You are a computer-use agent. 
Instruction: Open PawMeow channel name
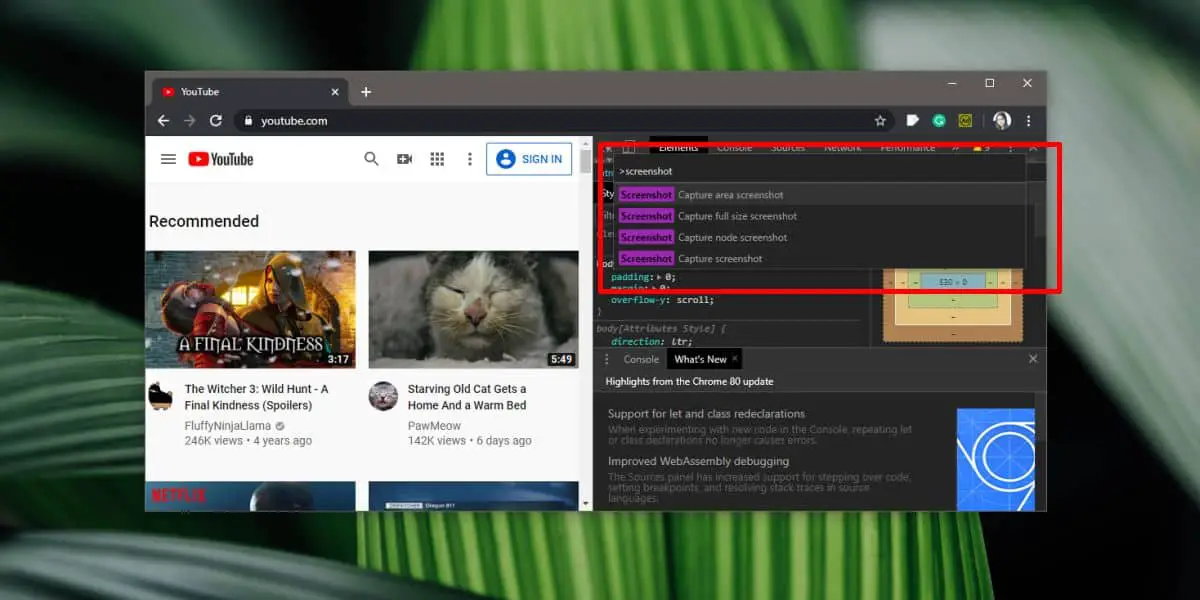(x=433, y=424)
